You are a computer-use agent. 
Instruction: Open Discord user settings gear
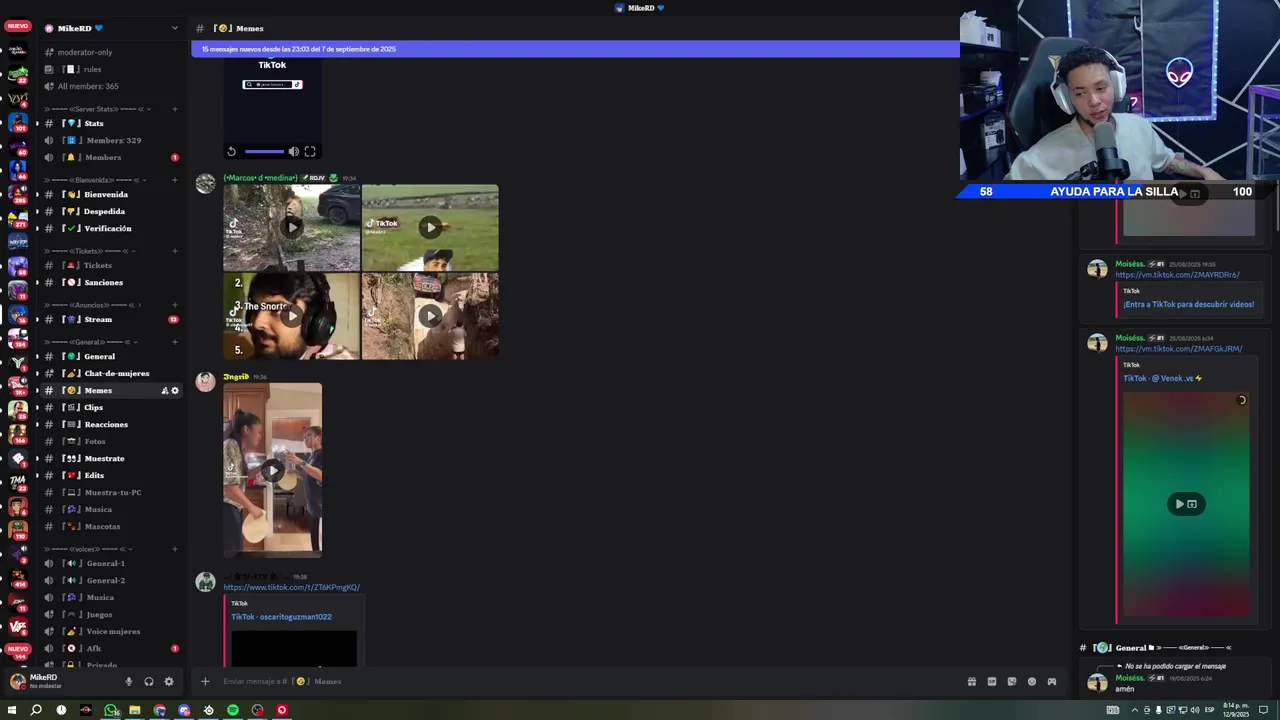(x=169, y=682)
